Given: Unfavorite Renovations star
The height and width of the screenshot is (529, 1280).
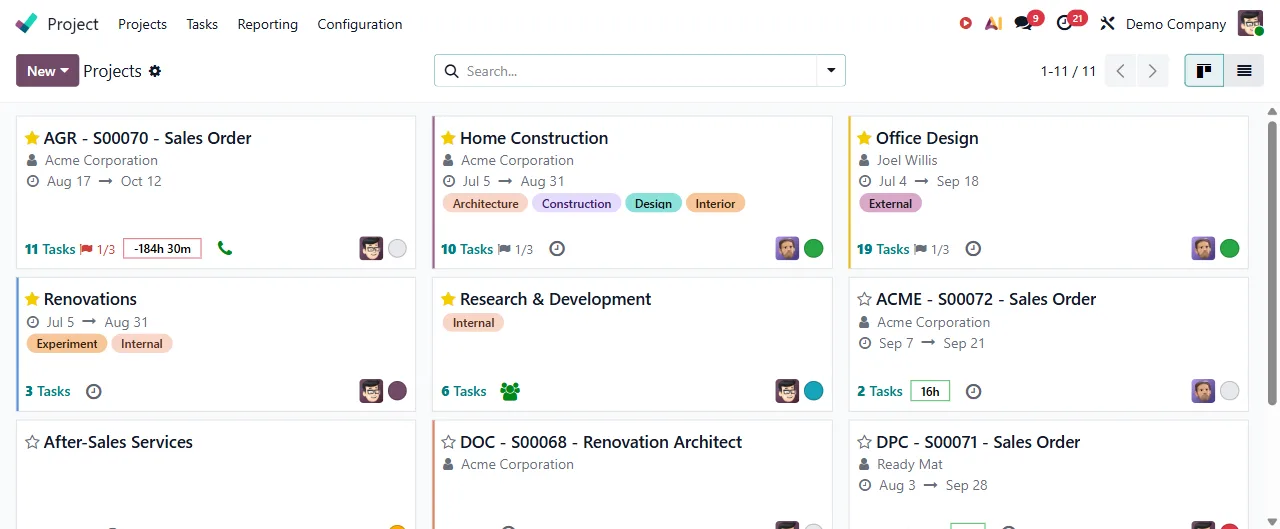Looking at the screenshot, I should tap(32, 299).
